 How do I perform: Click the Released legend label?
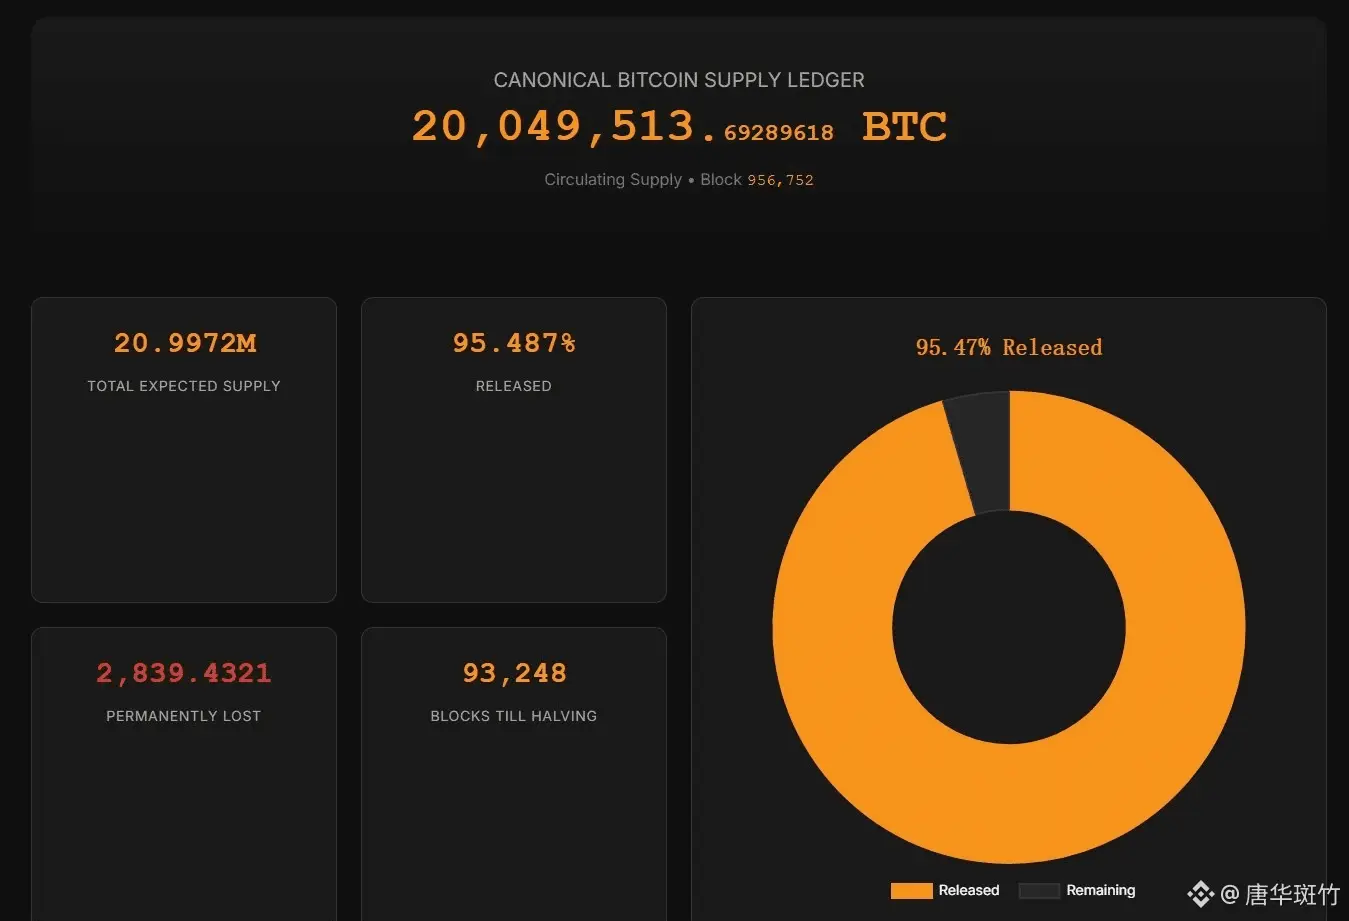point(969,890)
